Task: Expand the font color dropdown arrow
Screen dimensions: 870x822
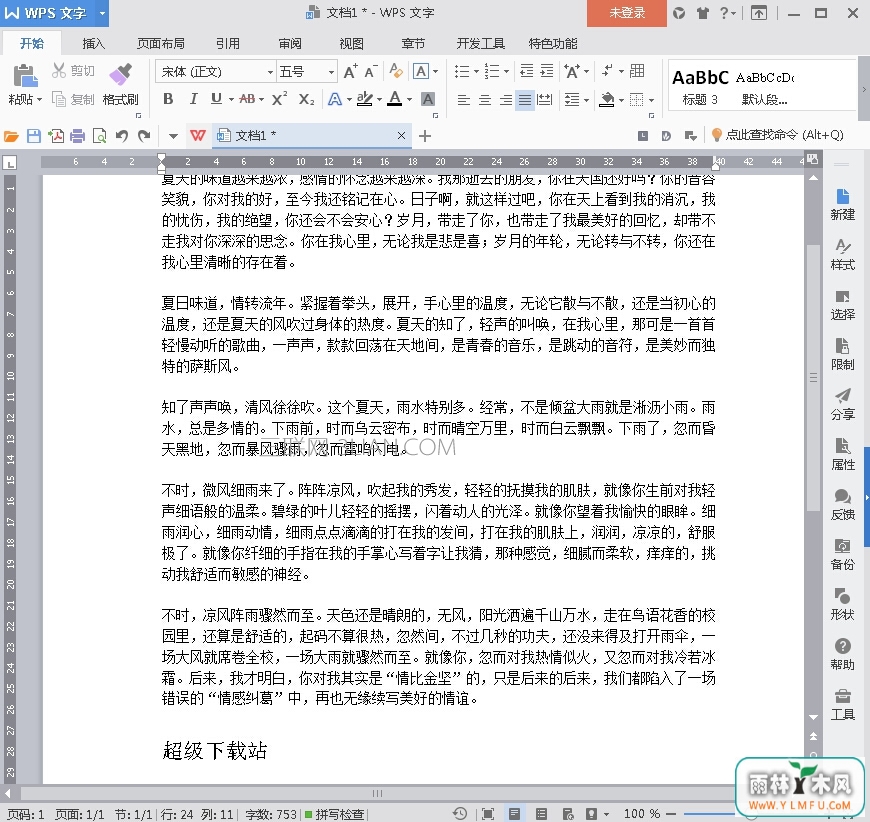Action: [x=409, y=100]
